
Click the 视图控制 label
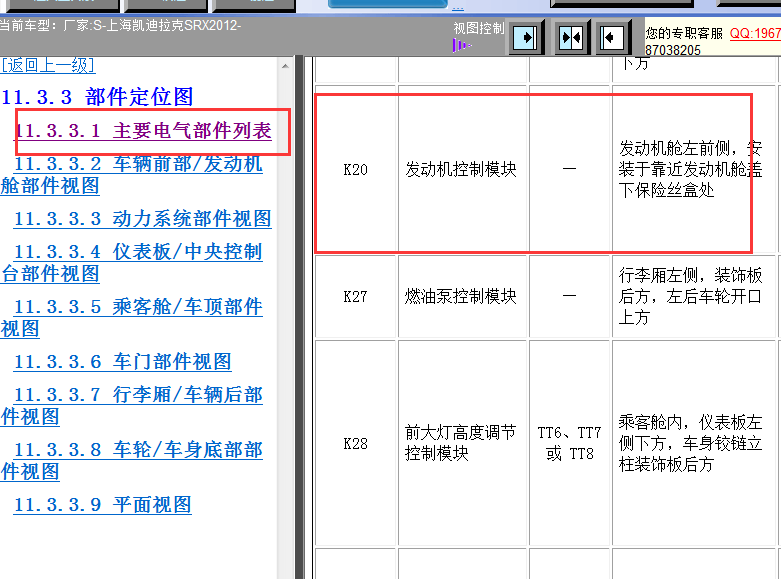coord(479,28)
